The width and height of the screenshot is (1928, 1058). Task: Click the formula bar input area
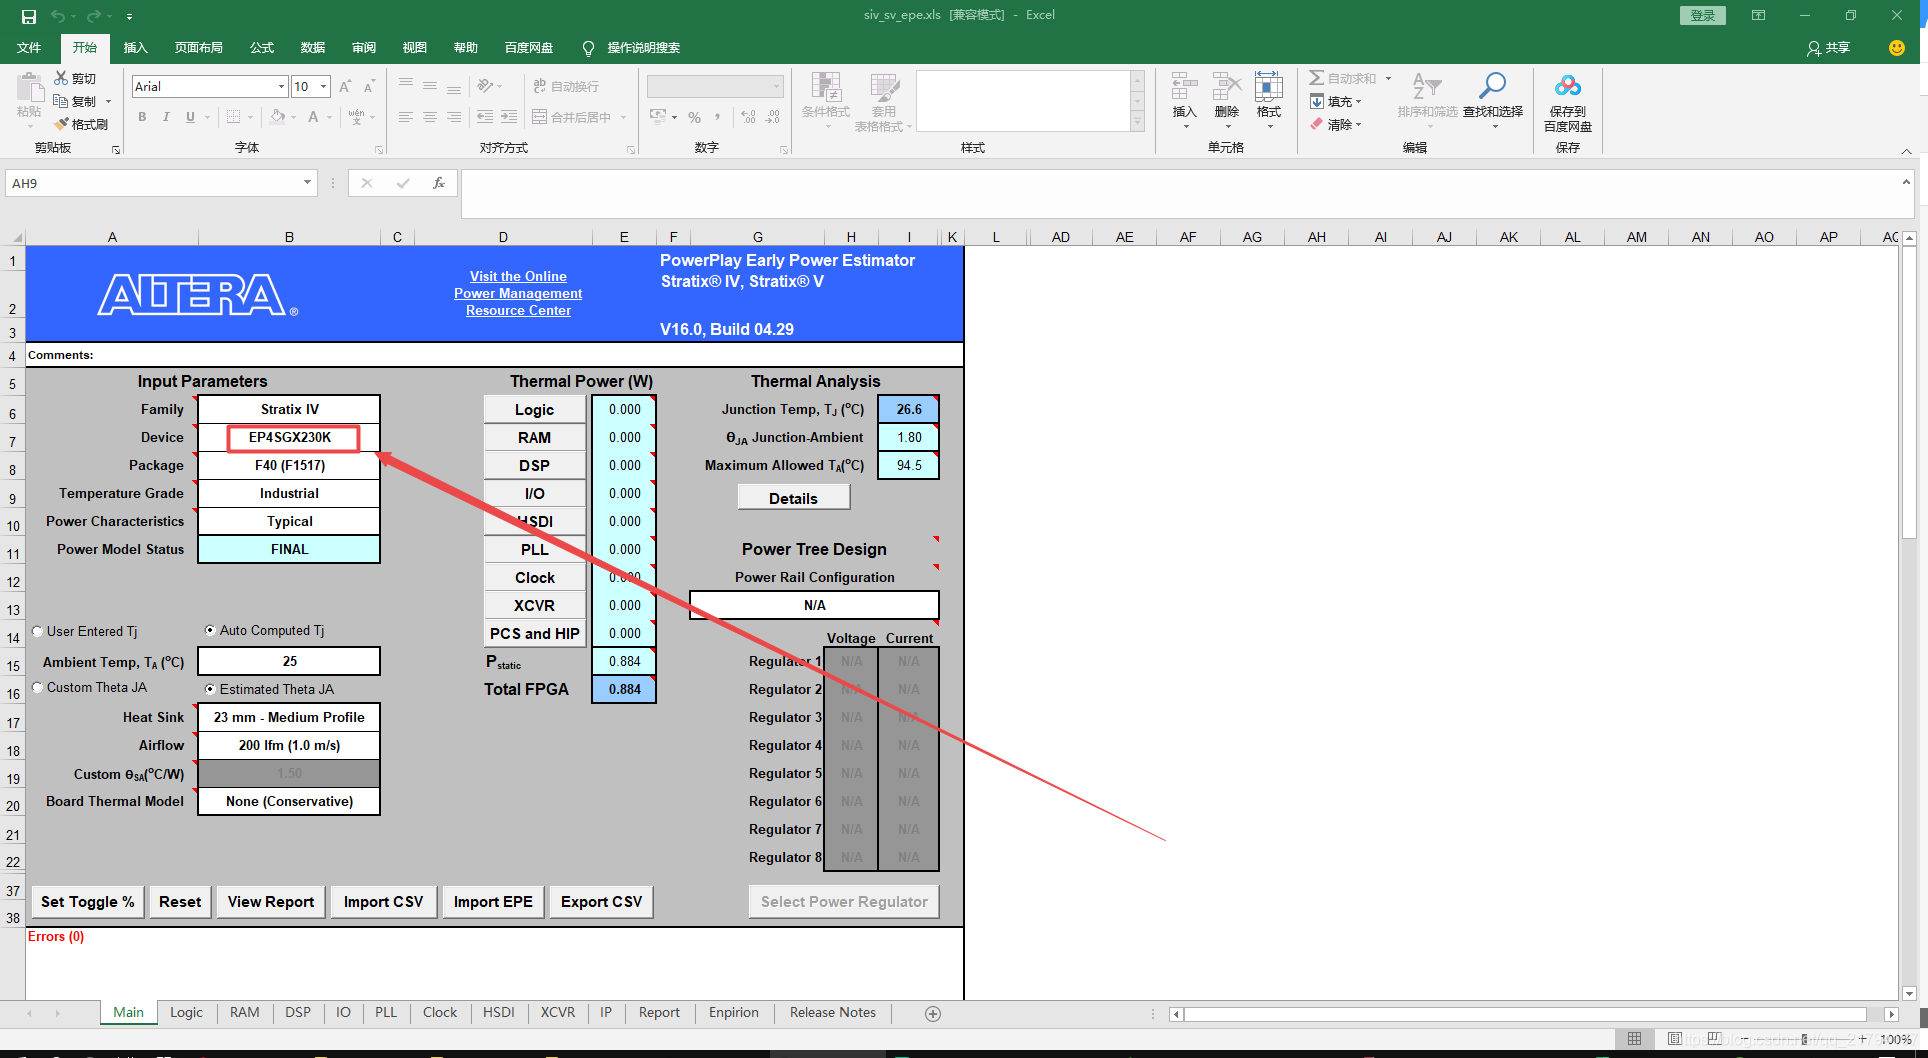(1180, 193)
